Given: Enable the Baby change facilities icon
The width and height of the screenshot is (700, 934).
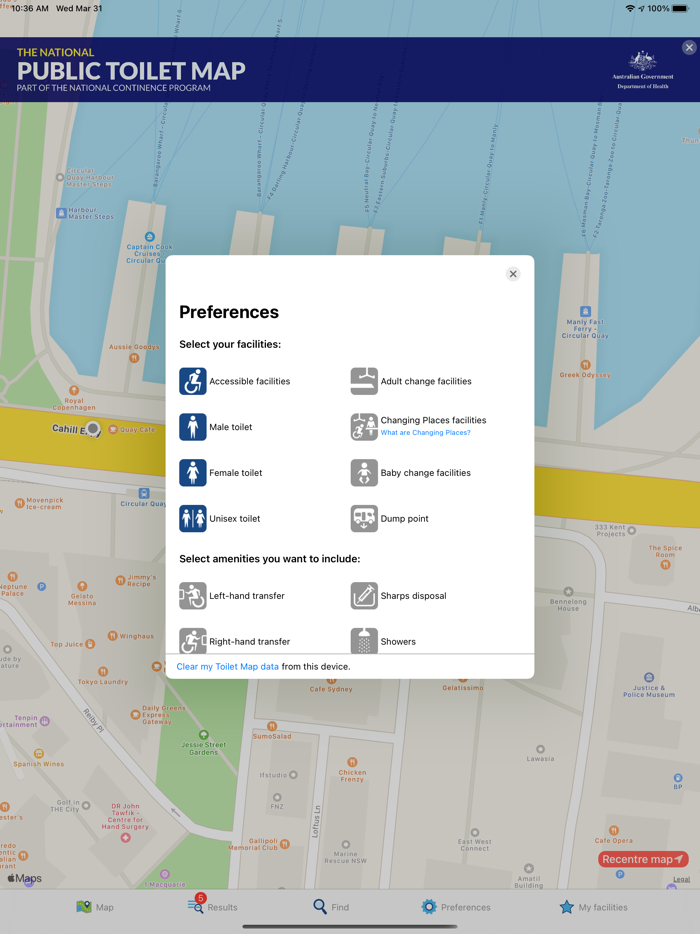Looking at the screenshot, I should pos(364,473).
